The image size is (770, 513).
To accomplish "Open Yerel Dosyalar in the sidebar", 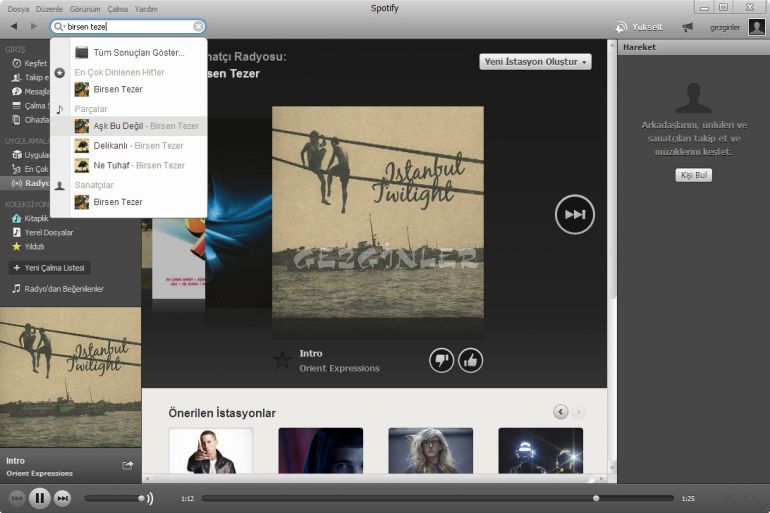I will tap(43, 233).
